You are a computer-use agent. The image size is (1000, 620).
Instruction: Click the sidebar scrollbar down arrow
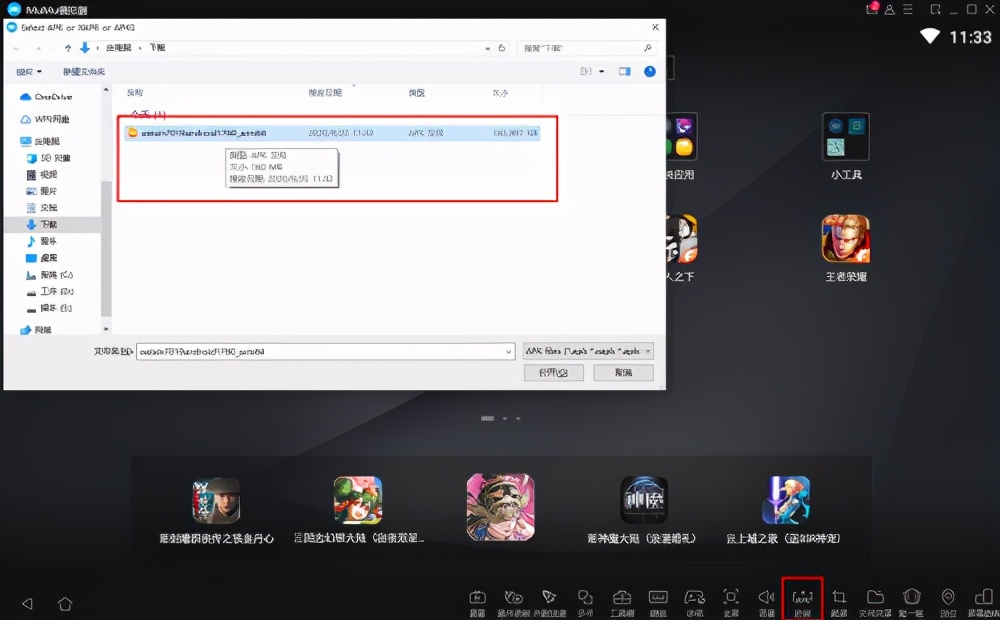[106, 329]
